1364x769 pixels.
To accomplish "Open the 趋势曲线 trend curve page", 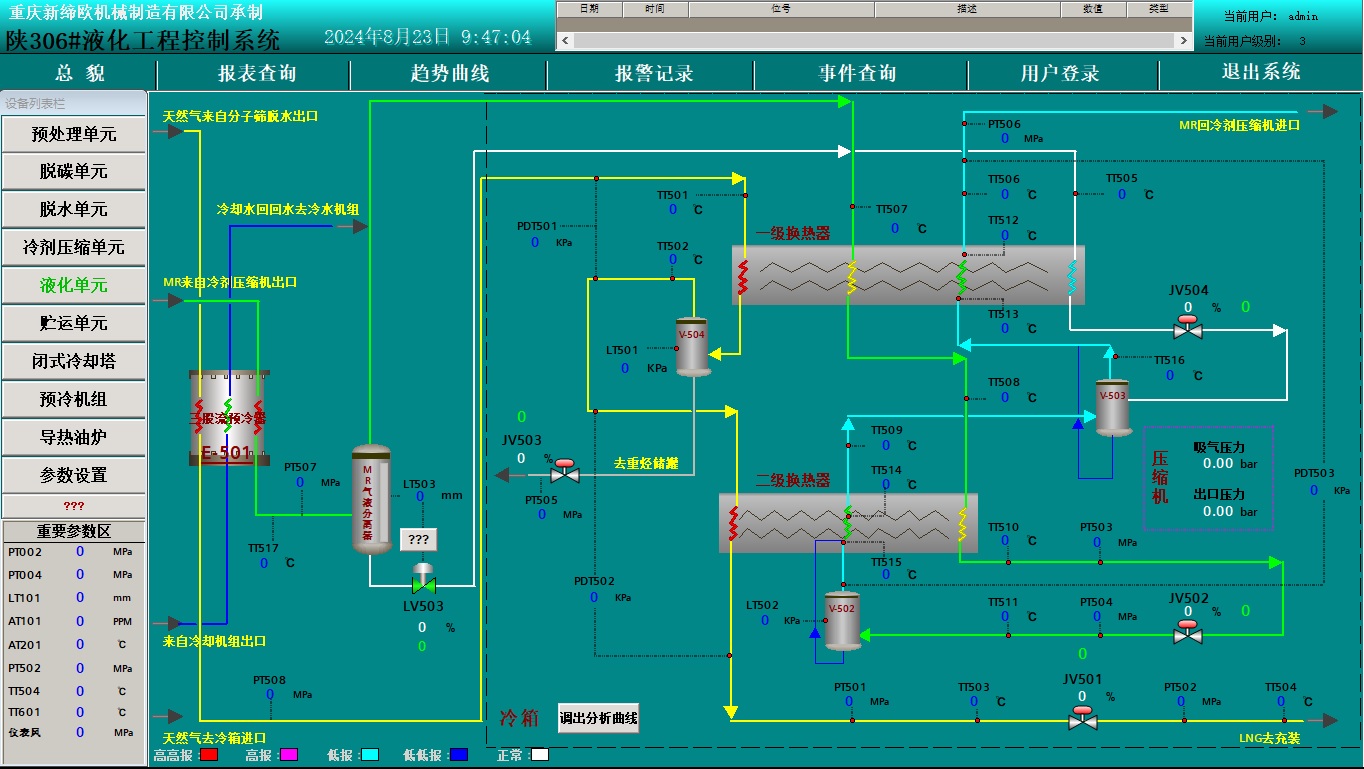I will point(449,74).
